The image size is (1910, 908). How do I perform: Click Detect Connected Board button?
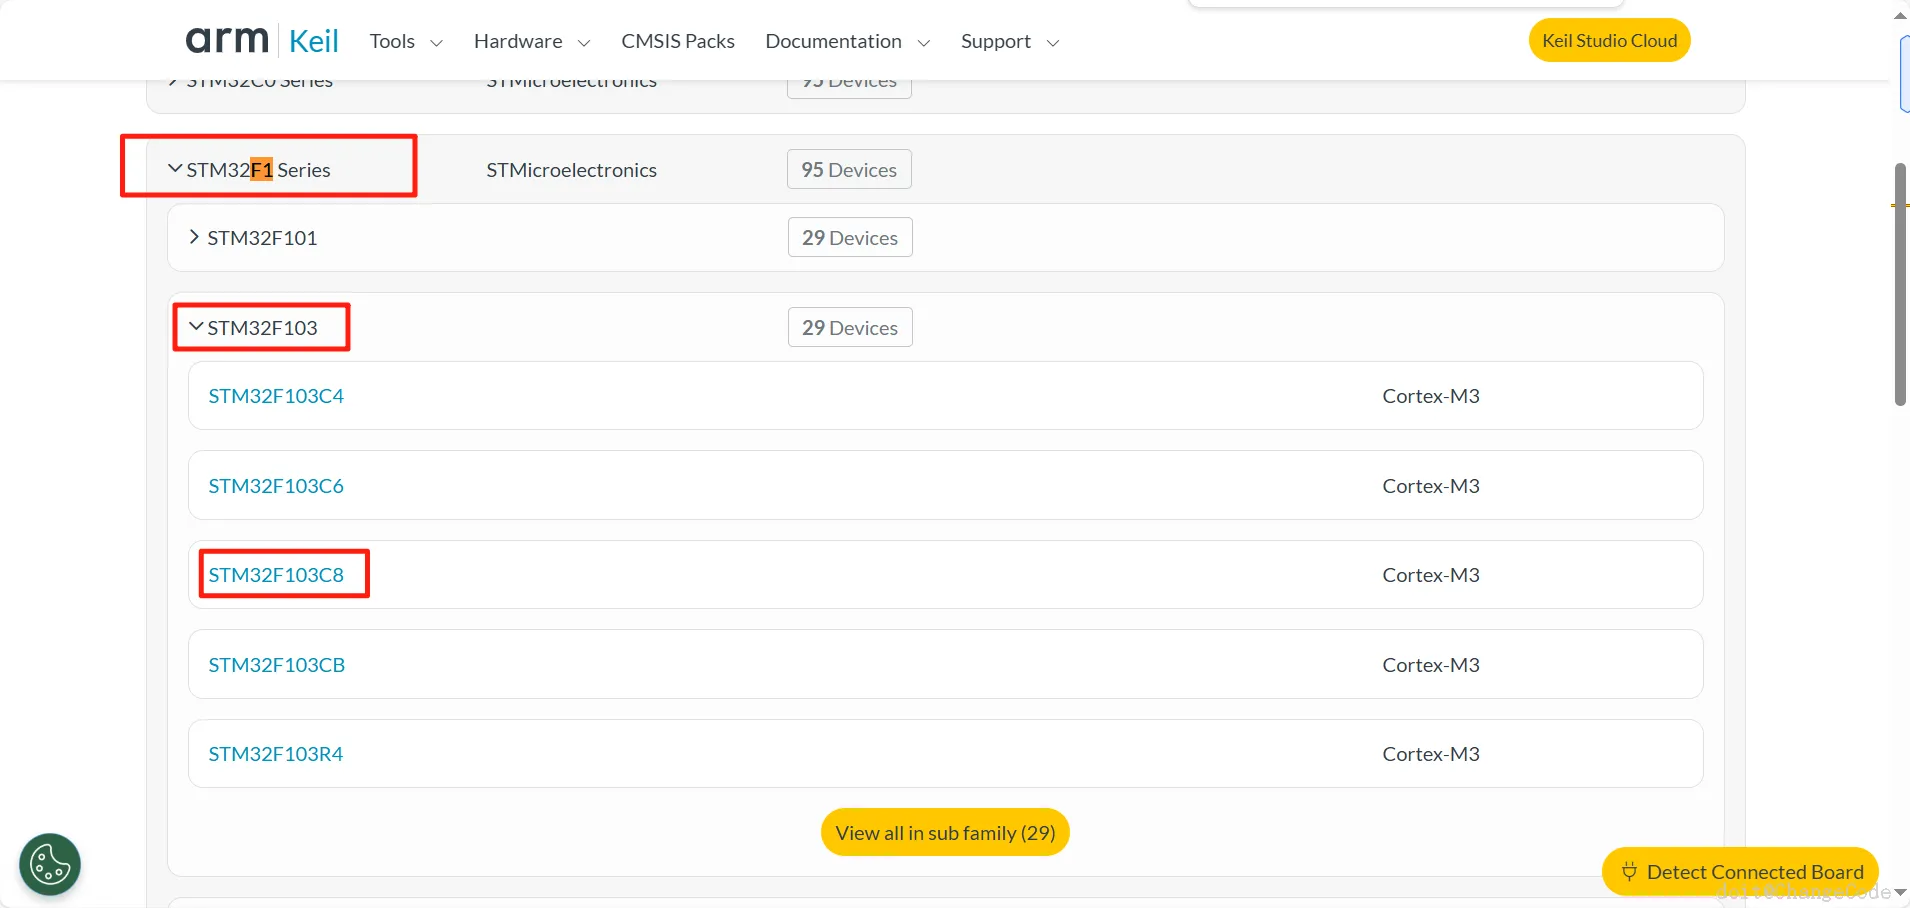coord(1740,872)
